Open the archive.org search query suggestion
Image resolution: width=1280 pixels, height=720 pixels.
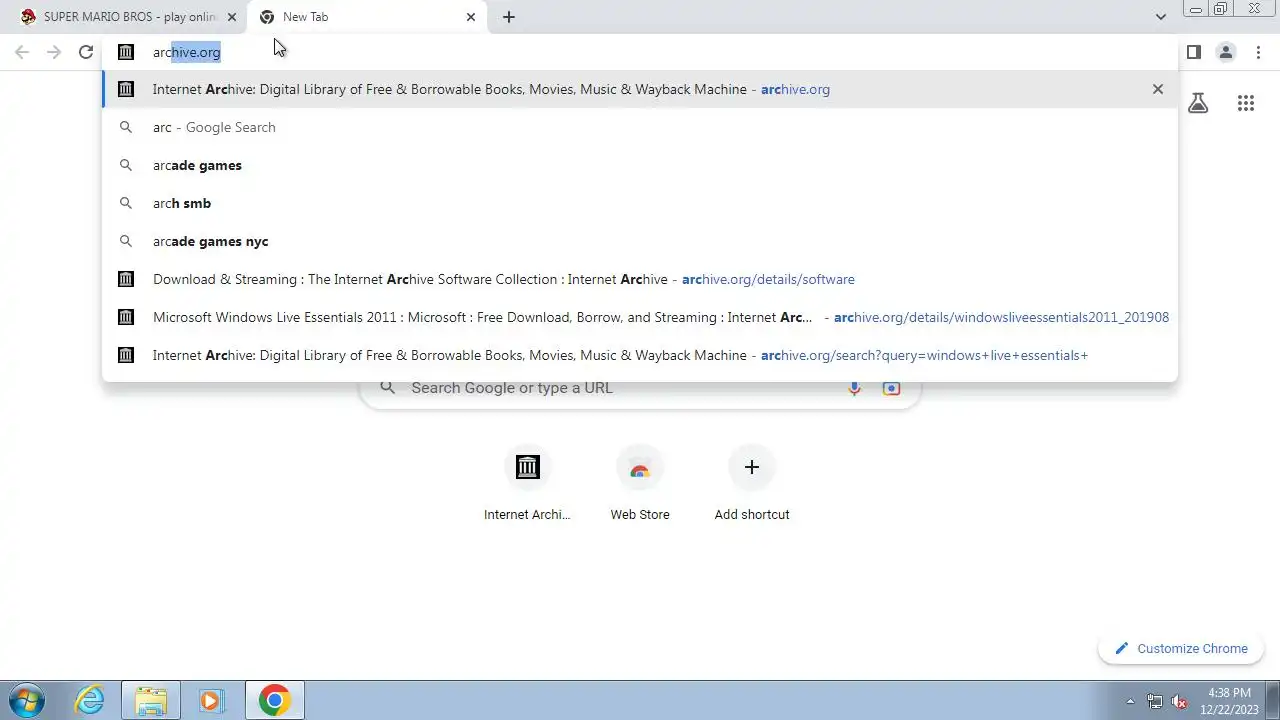pos(640,355)
